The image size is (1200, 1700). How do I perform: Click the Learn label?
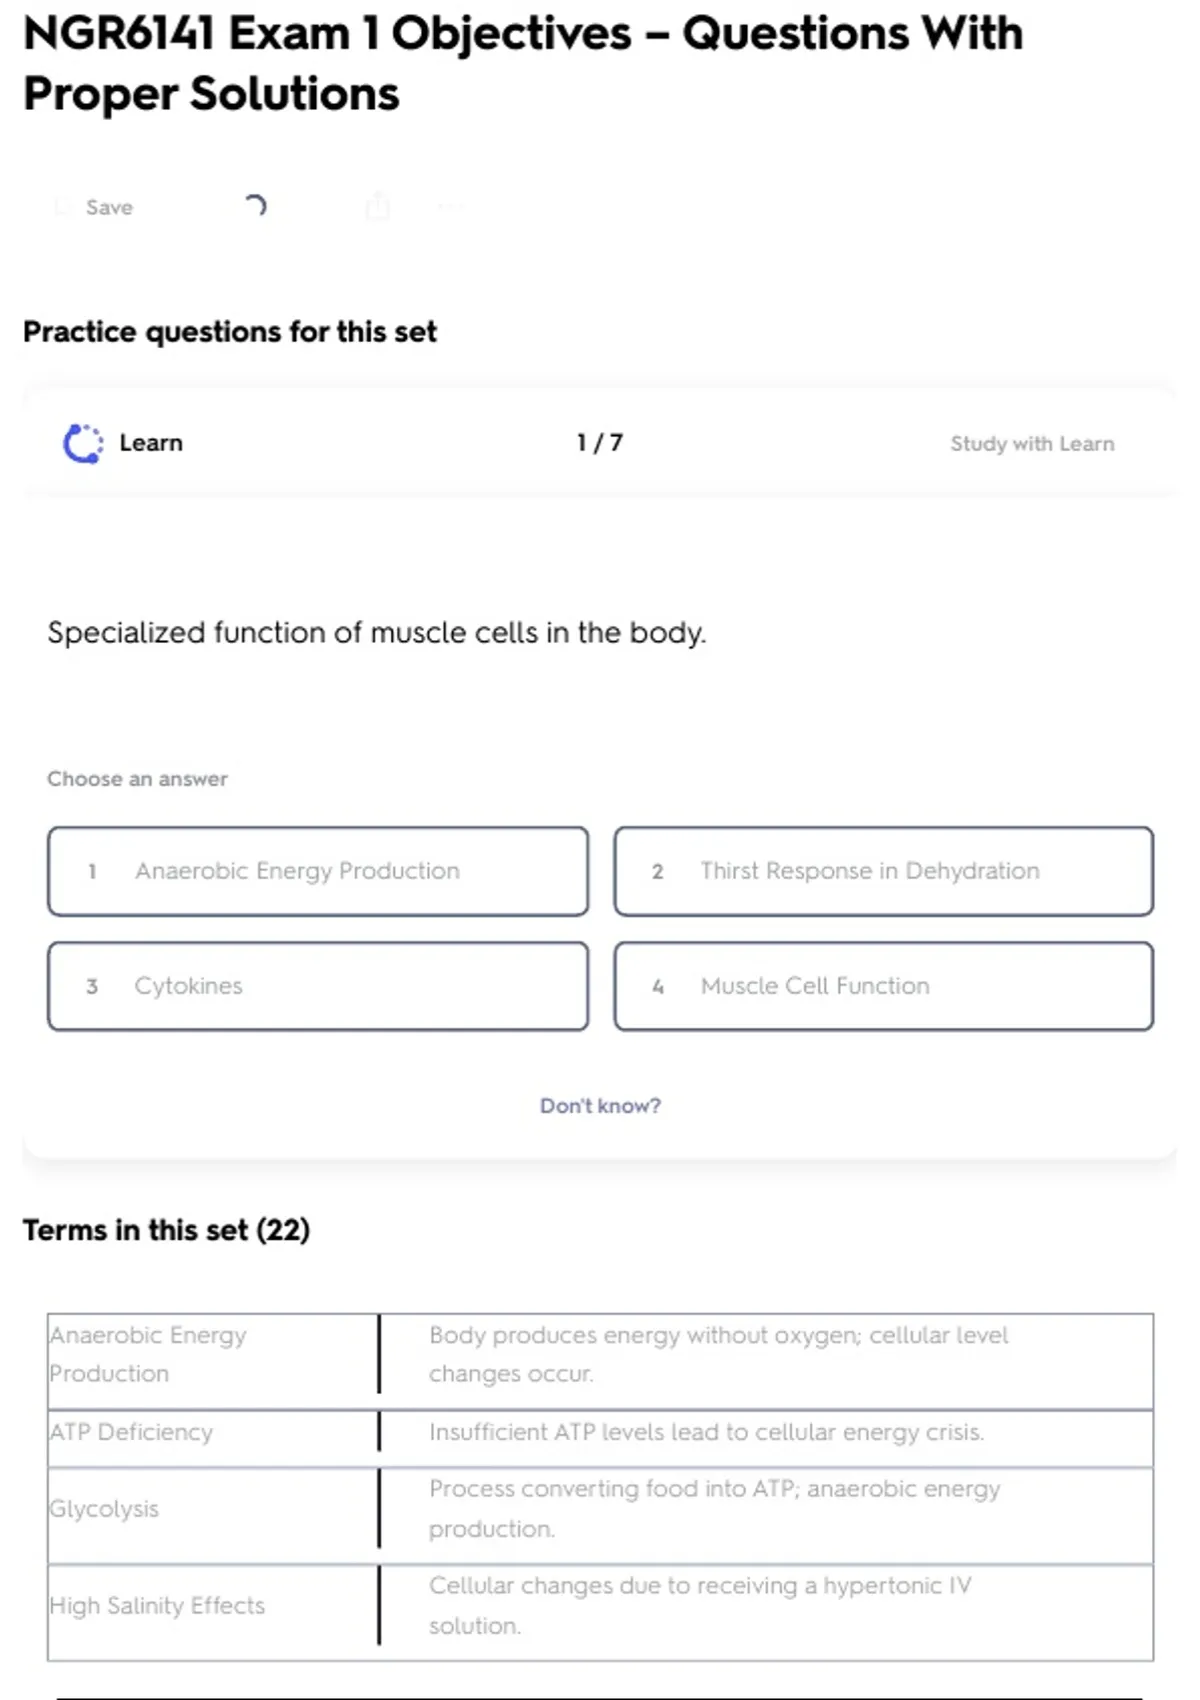click(151, 443)
